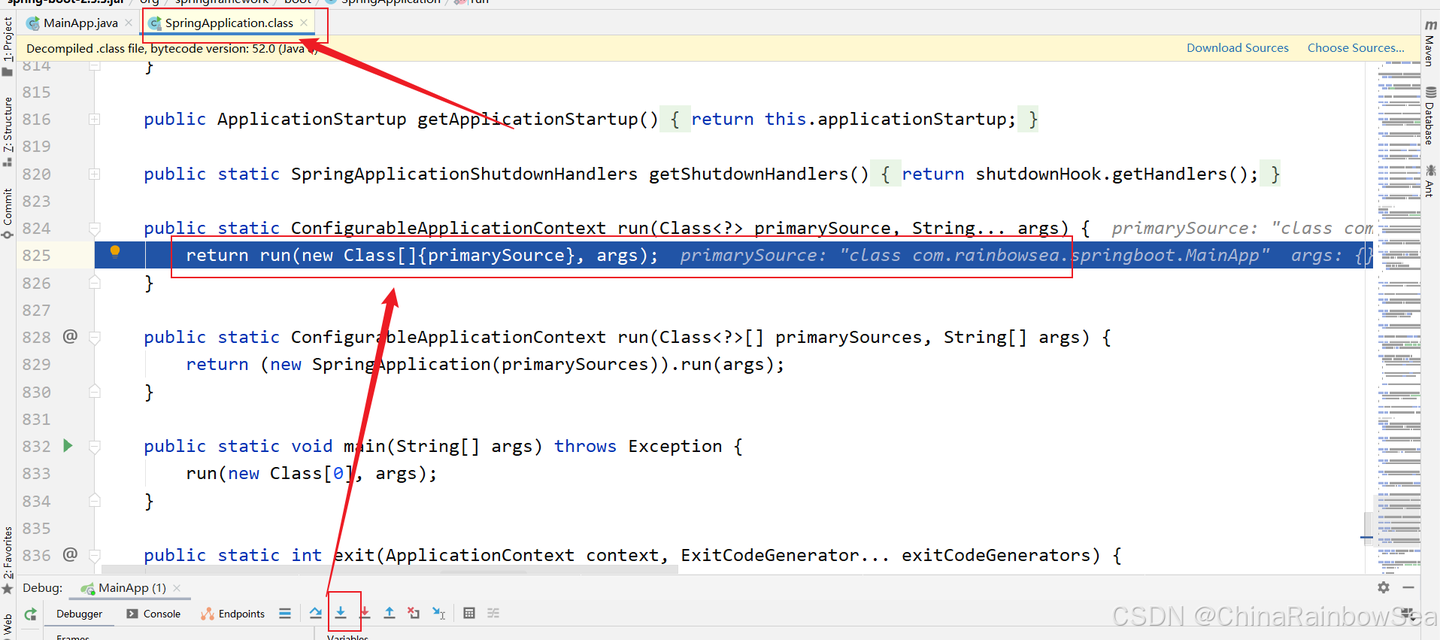Close the MainApp.java editor tab

[129, 23]
